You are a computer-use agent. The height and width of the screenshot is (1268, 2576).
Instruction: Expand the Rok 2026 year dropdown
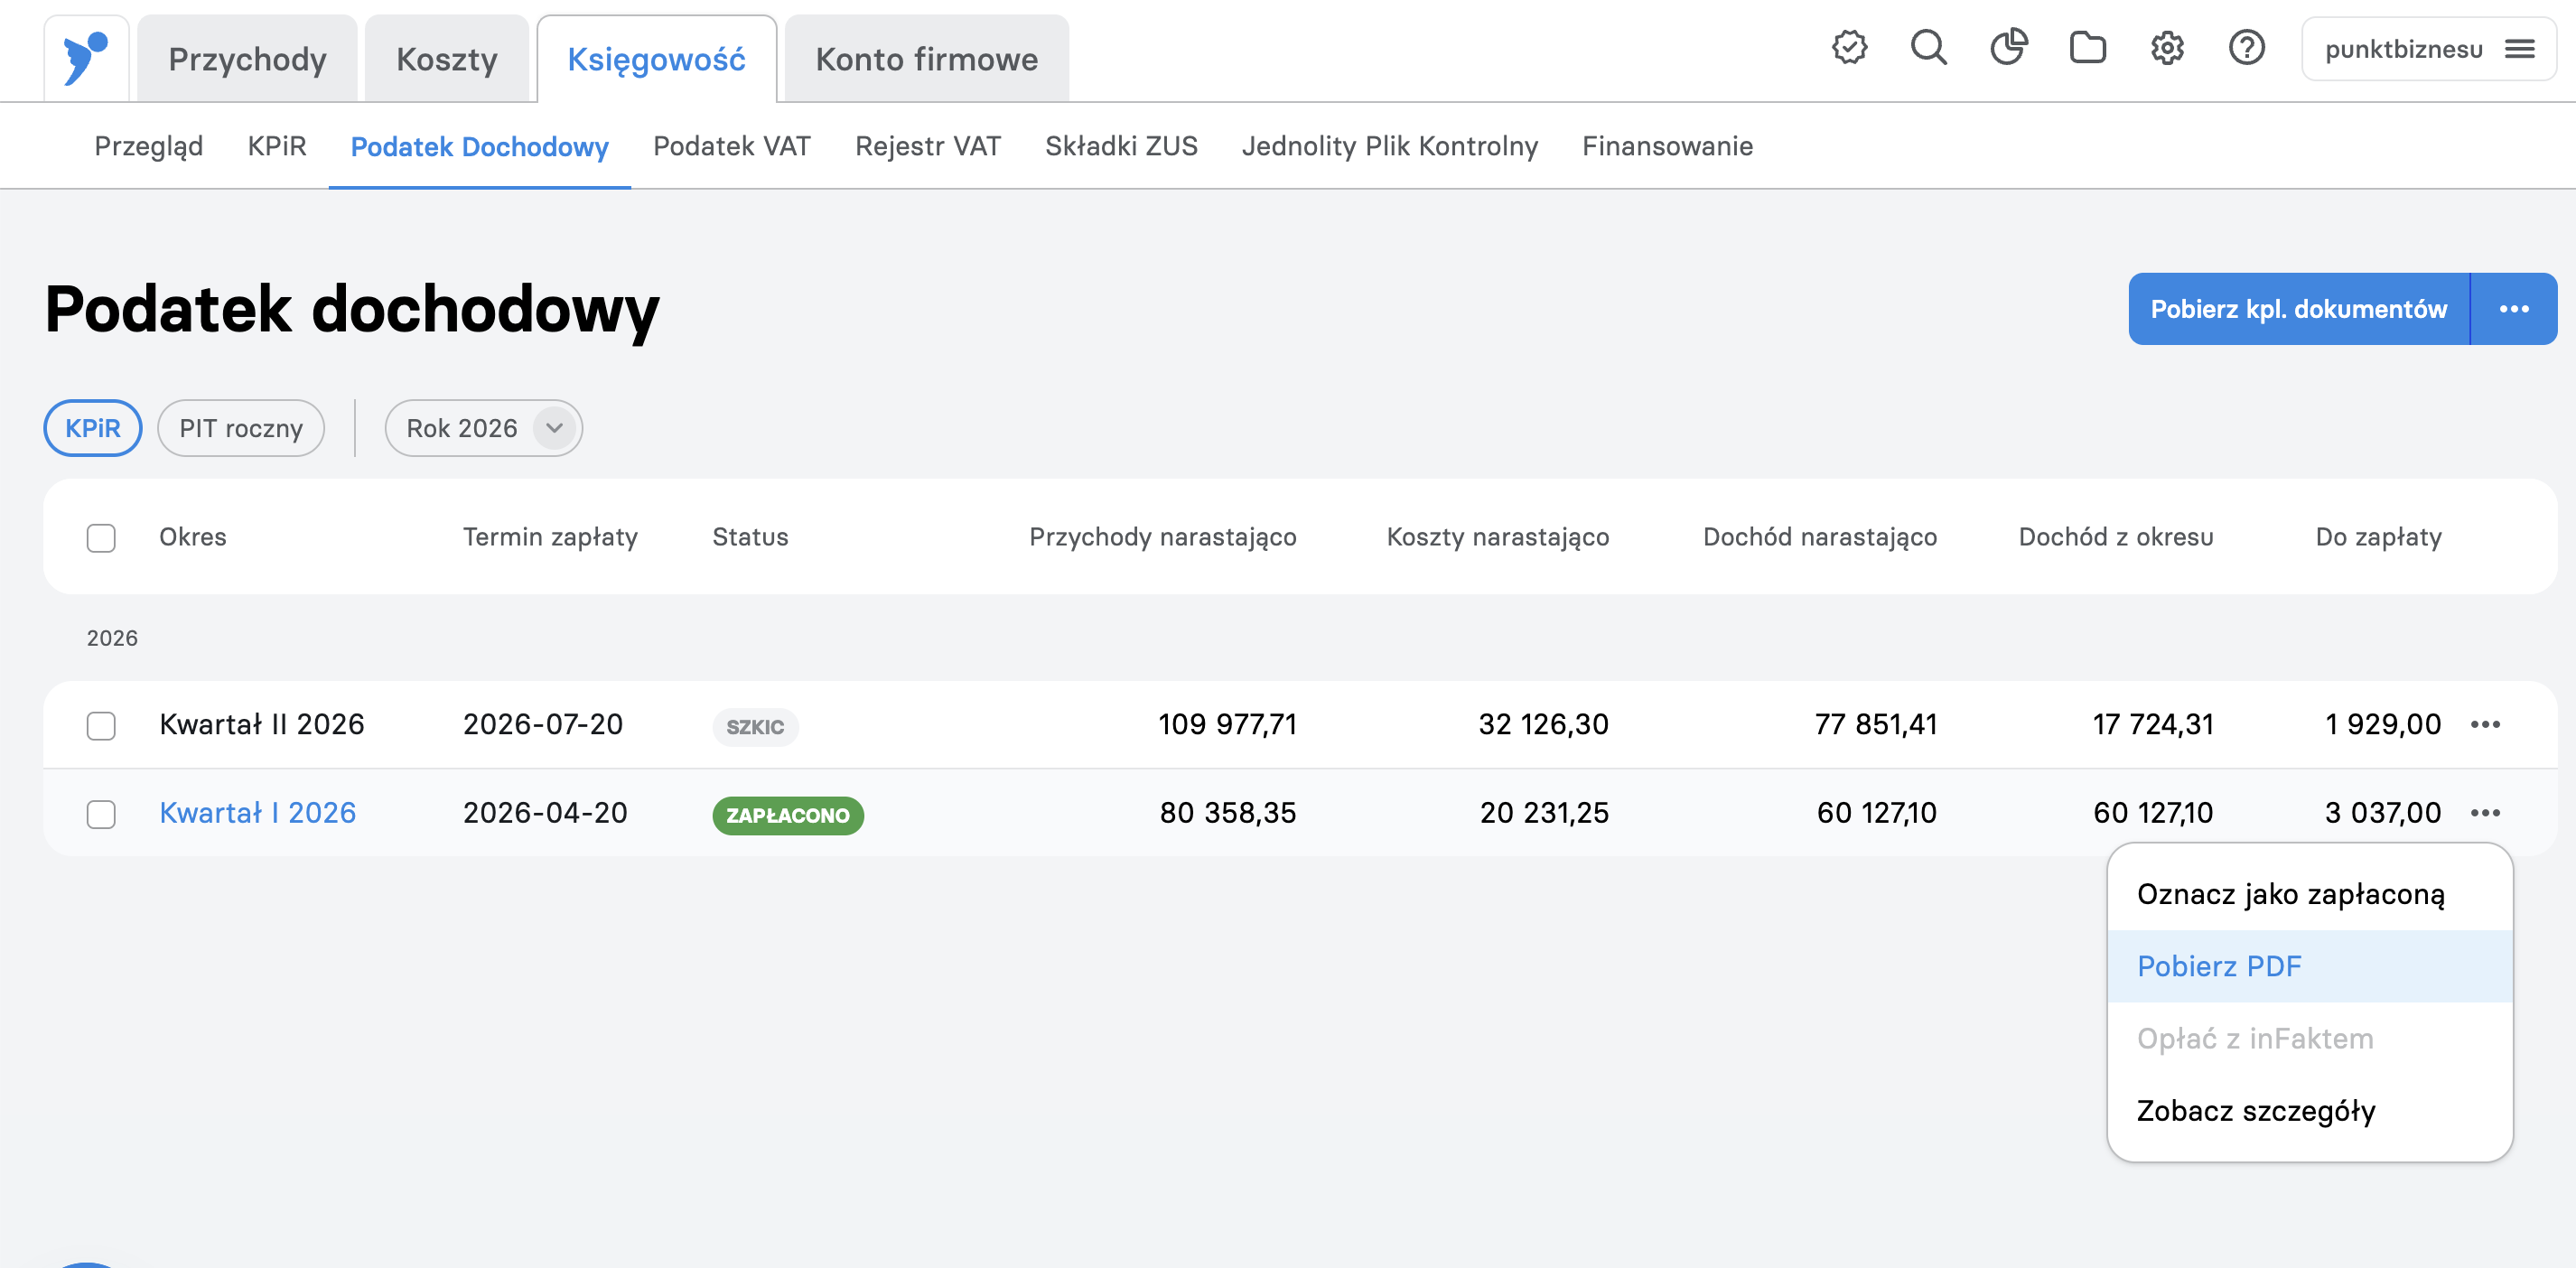click(x=484, y=428)
